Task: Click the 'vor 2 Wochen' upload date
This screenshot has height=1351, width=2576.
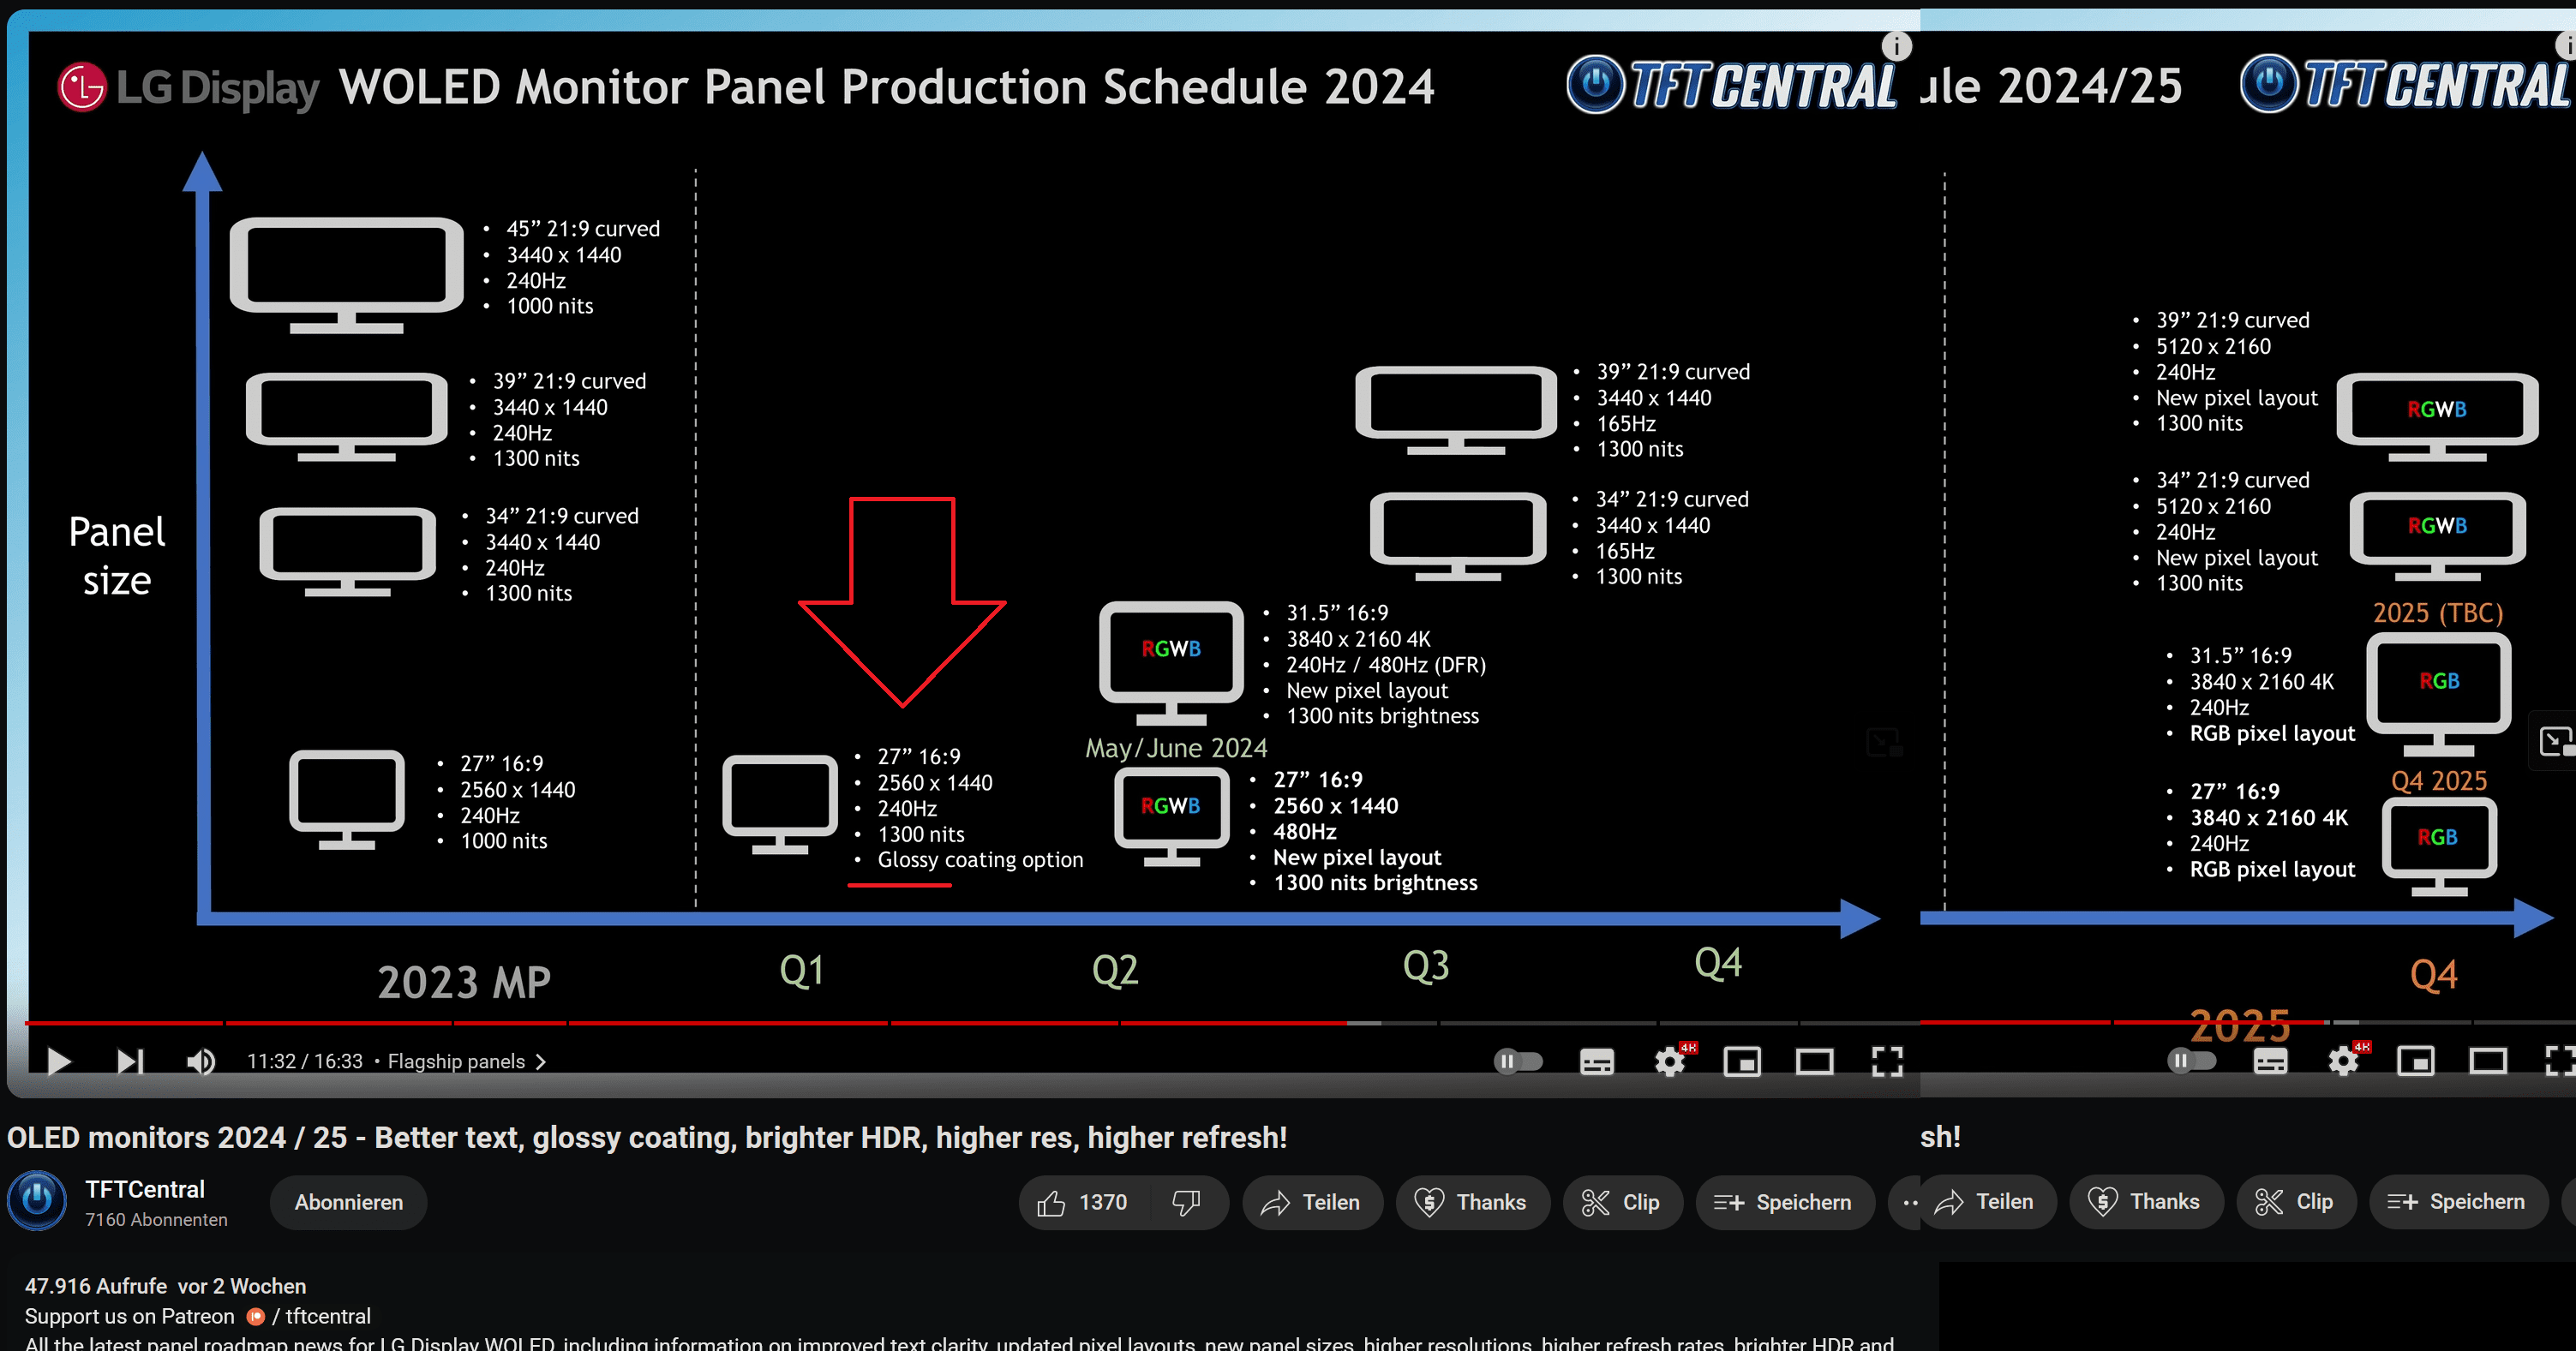Action: [x=242, y=1286]
